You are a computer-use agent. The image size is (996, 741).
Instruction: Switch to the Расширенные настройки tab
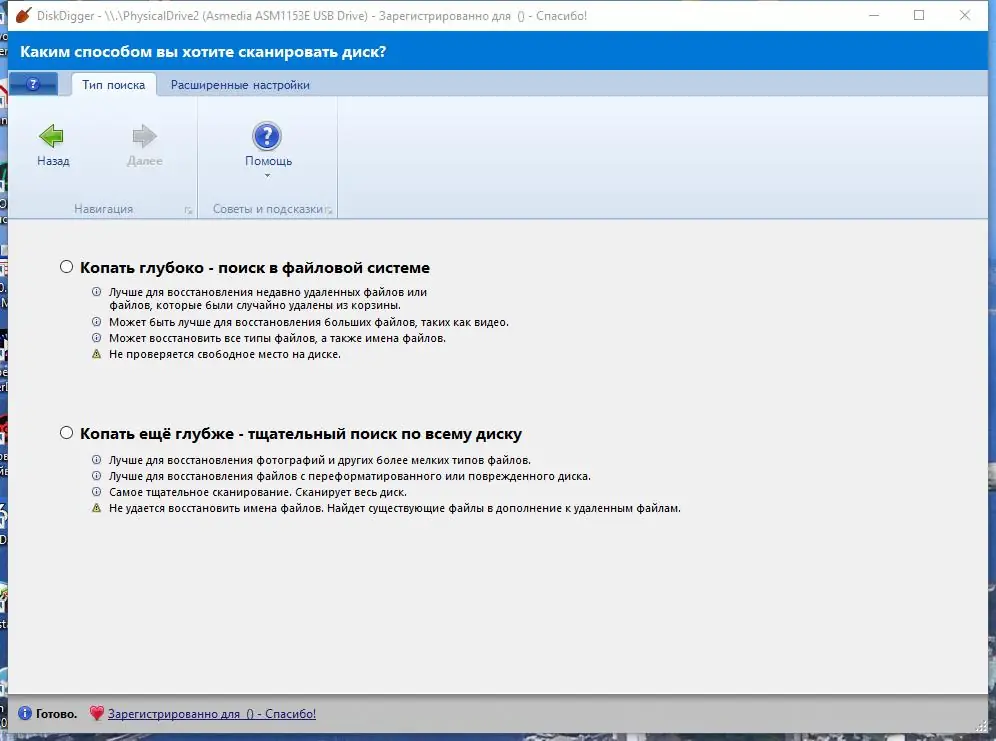240,85
